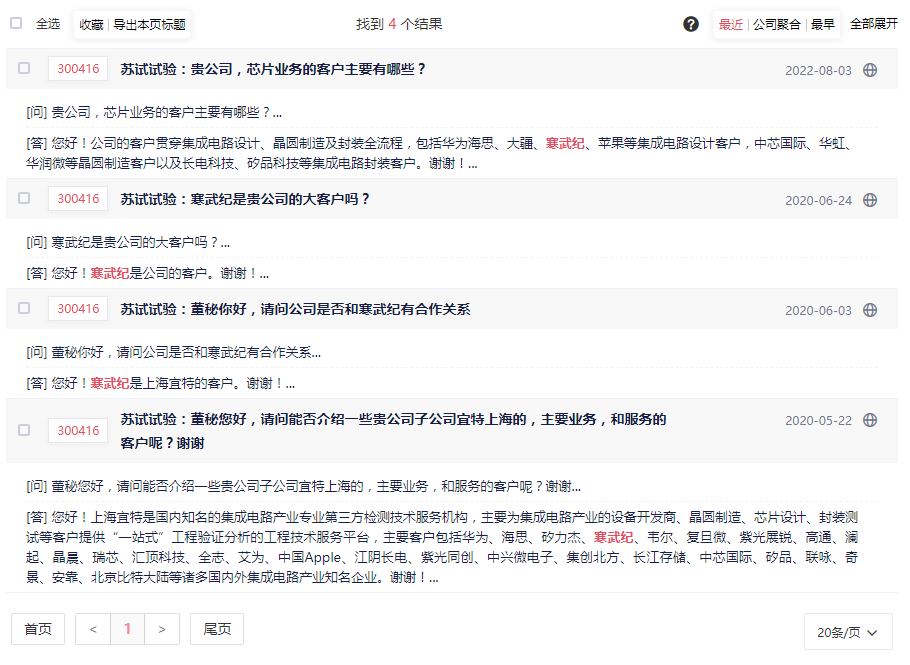
Task: Switch sorting to 最早 tab
Action: coord(823,24)
